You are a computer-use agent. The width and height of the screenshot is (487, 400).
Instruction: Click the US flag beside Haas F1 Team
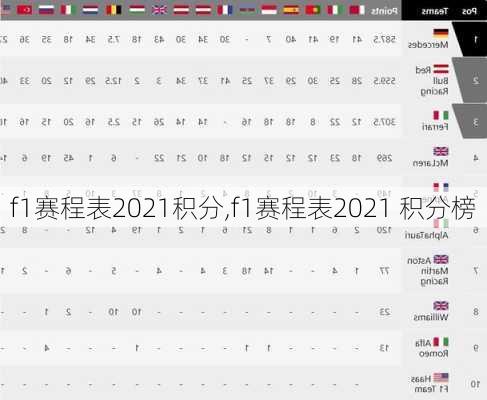tap(441, 378)
